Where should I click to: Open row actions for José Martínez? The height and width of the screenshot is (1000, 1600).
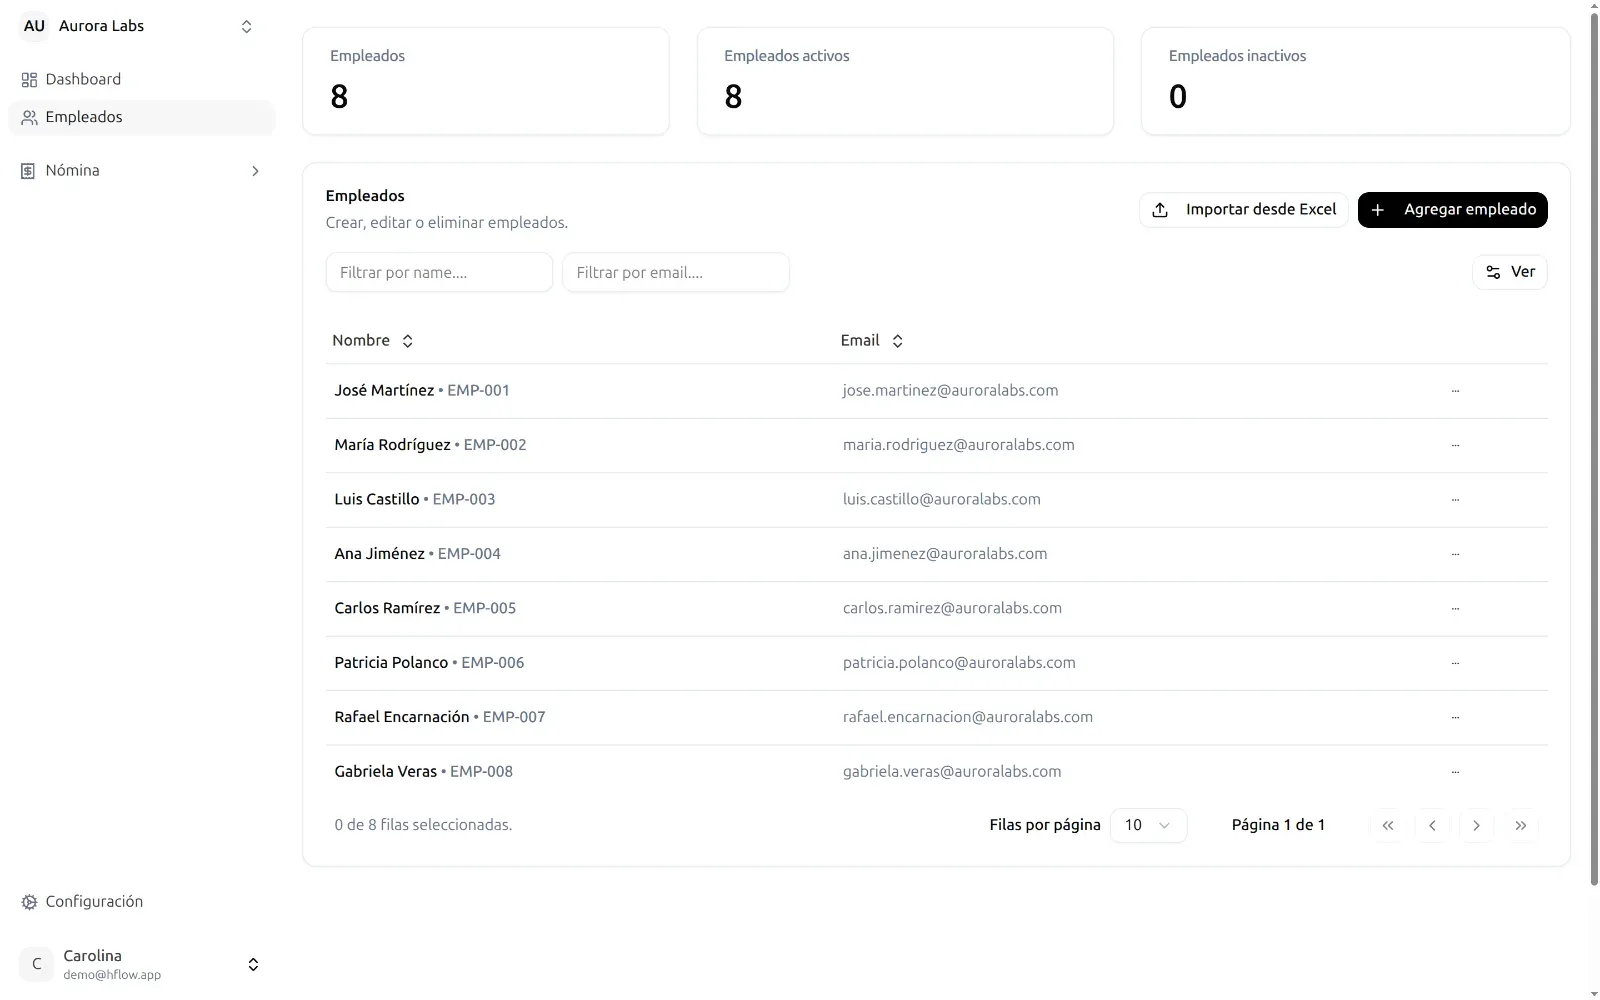[1455, 391]
